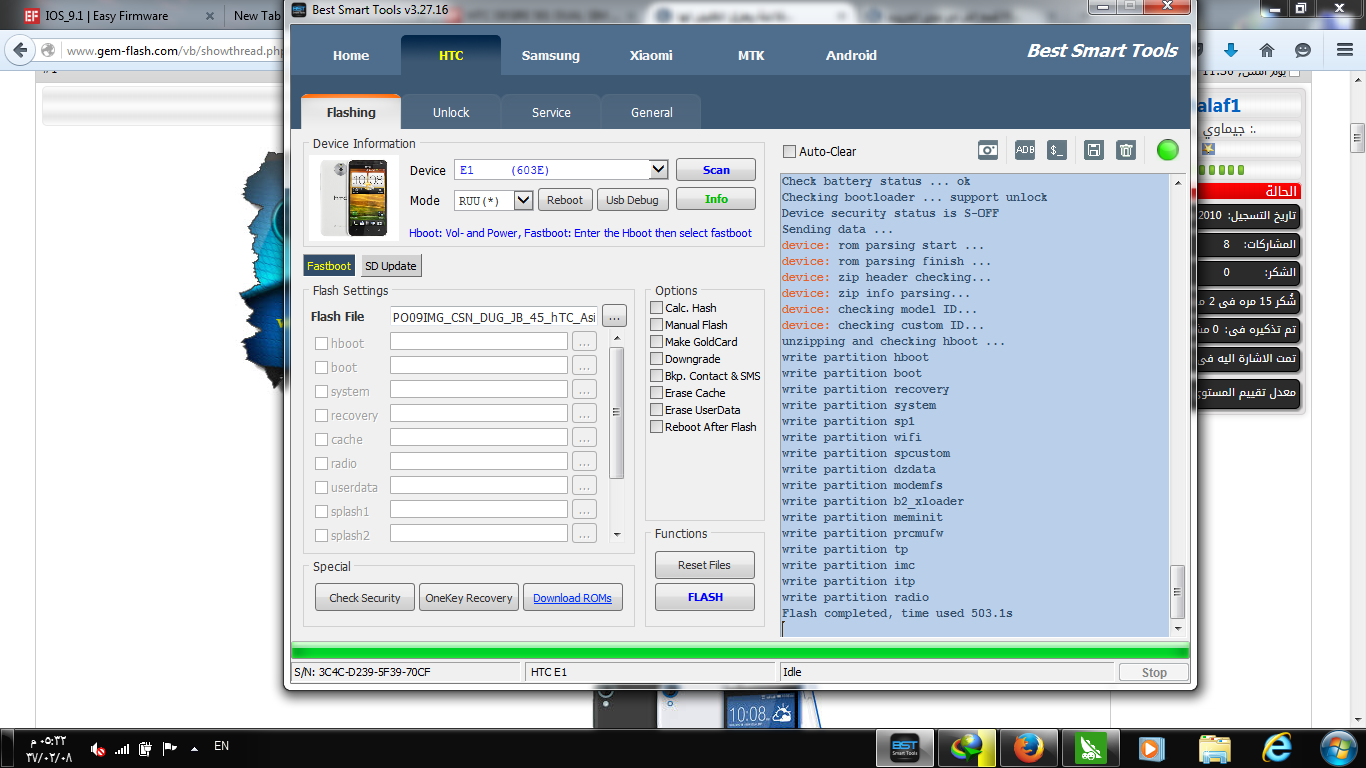Viewport: 1366px width, 768px height.
Task: Clear the log with the trash icon
Action: coord(1126,150)
